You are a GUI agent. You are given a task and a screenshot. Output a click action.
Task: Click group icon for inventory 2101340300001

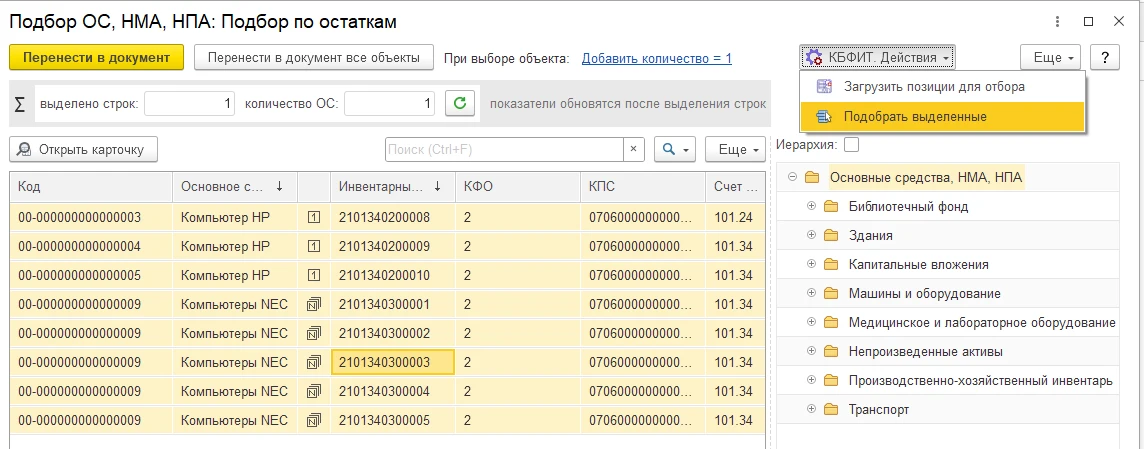pos(314,304)
